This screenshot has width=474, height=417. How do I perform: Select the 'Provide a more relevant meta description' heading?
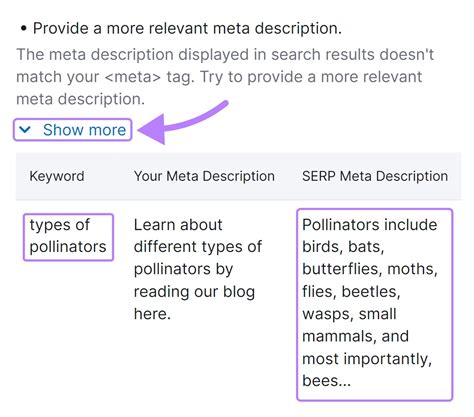click(x=187, y=28)
